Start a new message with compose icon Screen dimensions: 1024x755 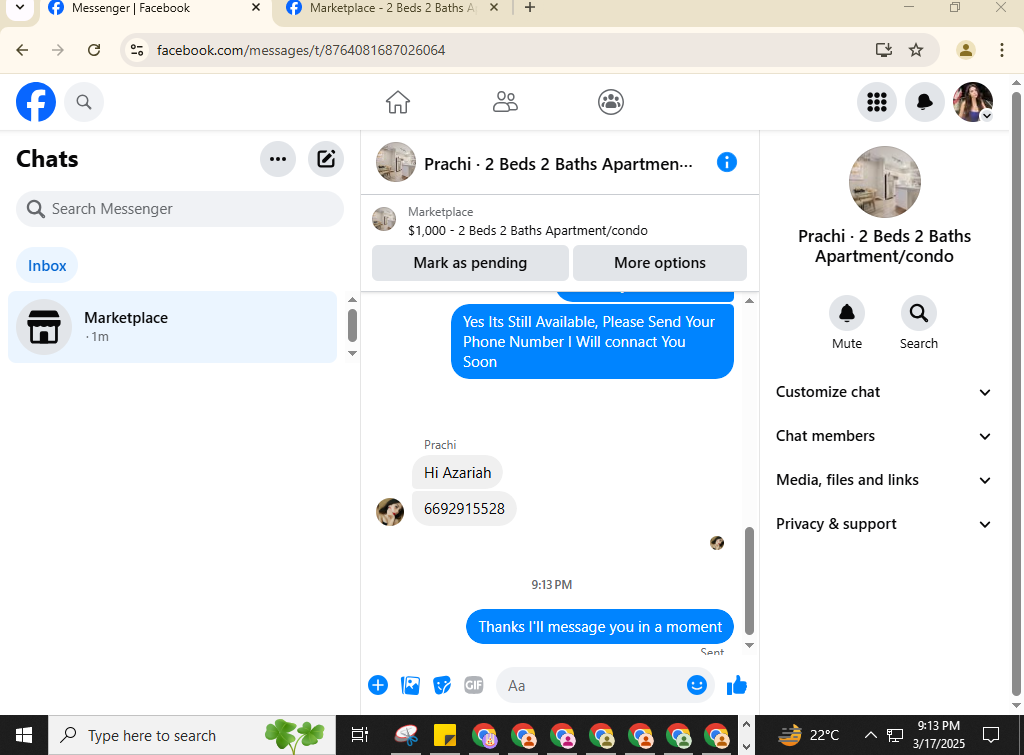click(326, 159)
